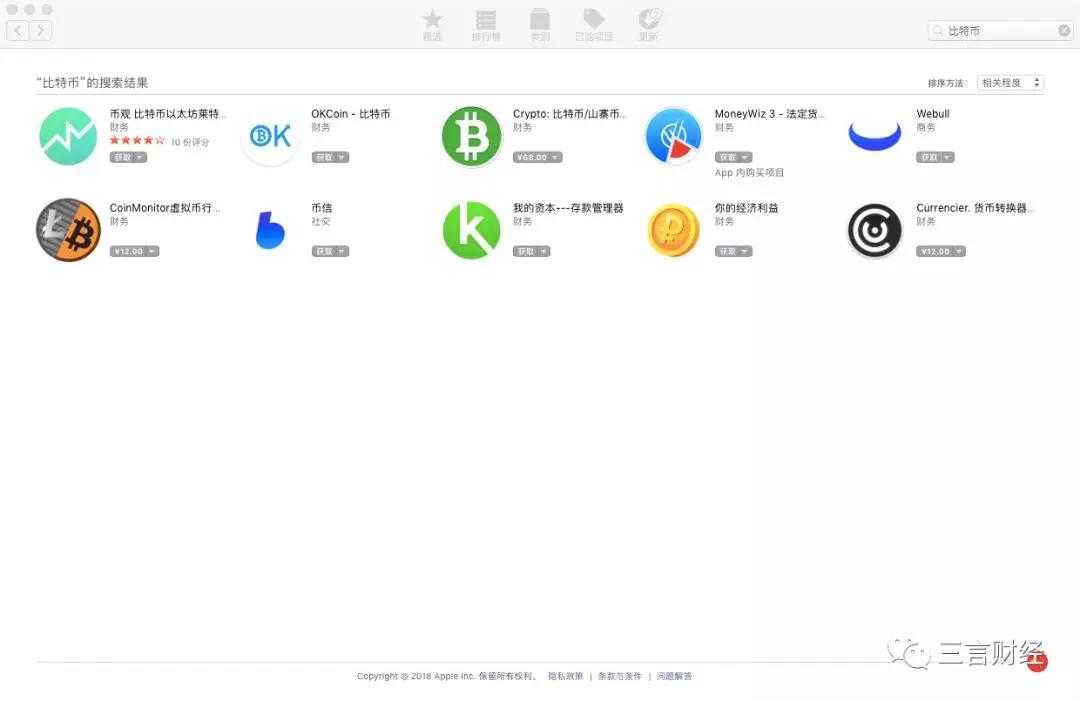Open the 问题解答 footer link

tap(674, 676)
